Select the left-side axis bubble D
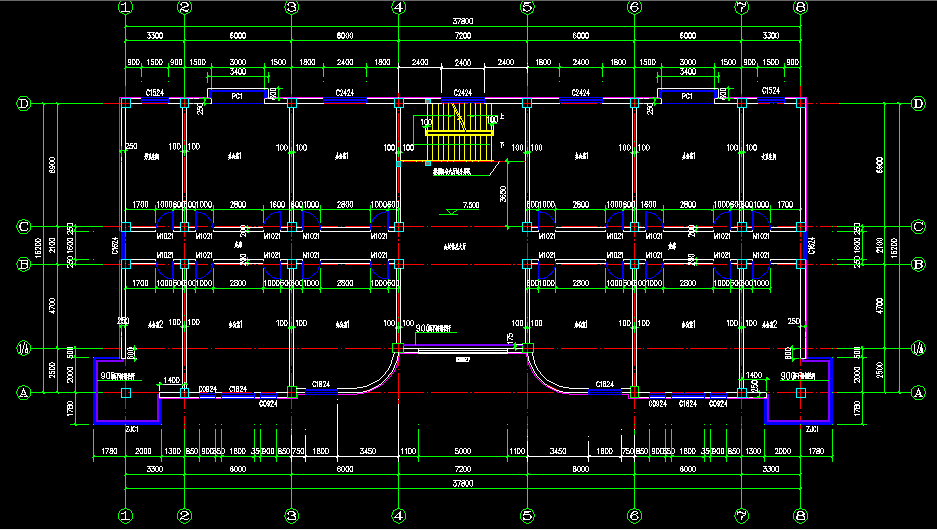Viewport: 937px width, 530px height. tap(23, 103)
